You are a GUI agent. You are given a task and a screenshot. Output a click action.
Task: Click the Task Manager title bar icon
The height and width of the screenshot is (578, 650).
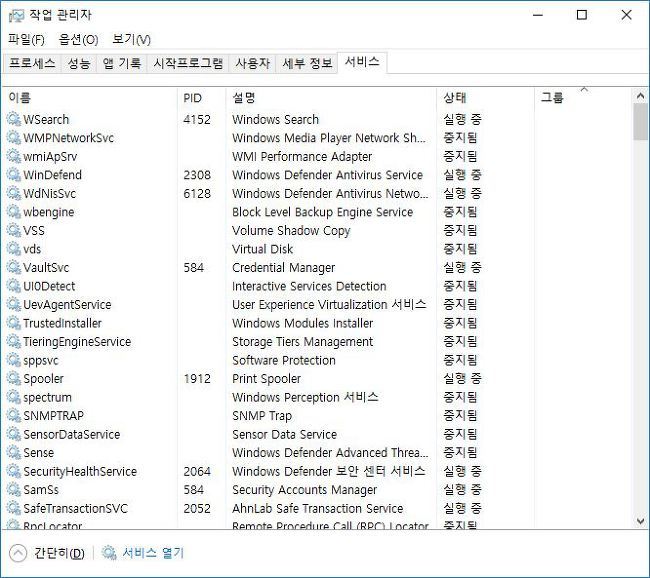(17, 16)
